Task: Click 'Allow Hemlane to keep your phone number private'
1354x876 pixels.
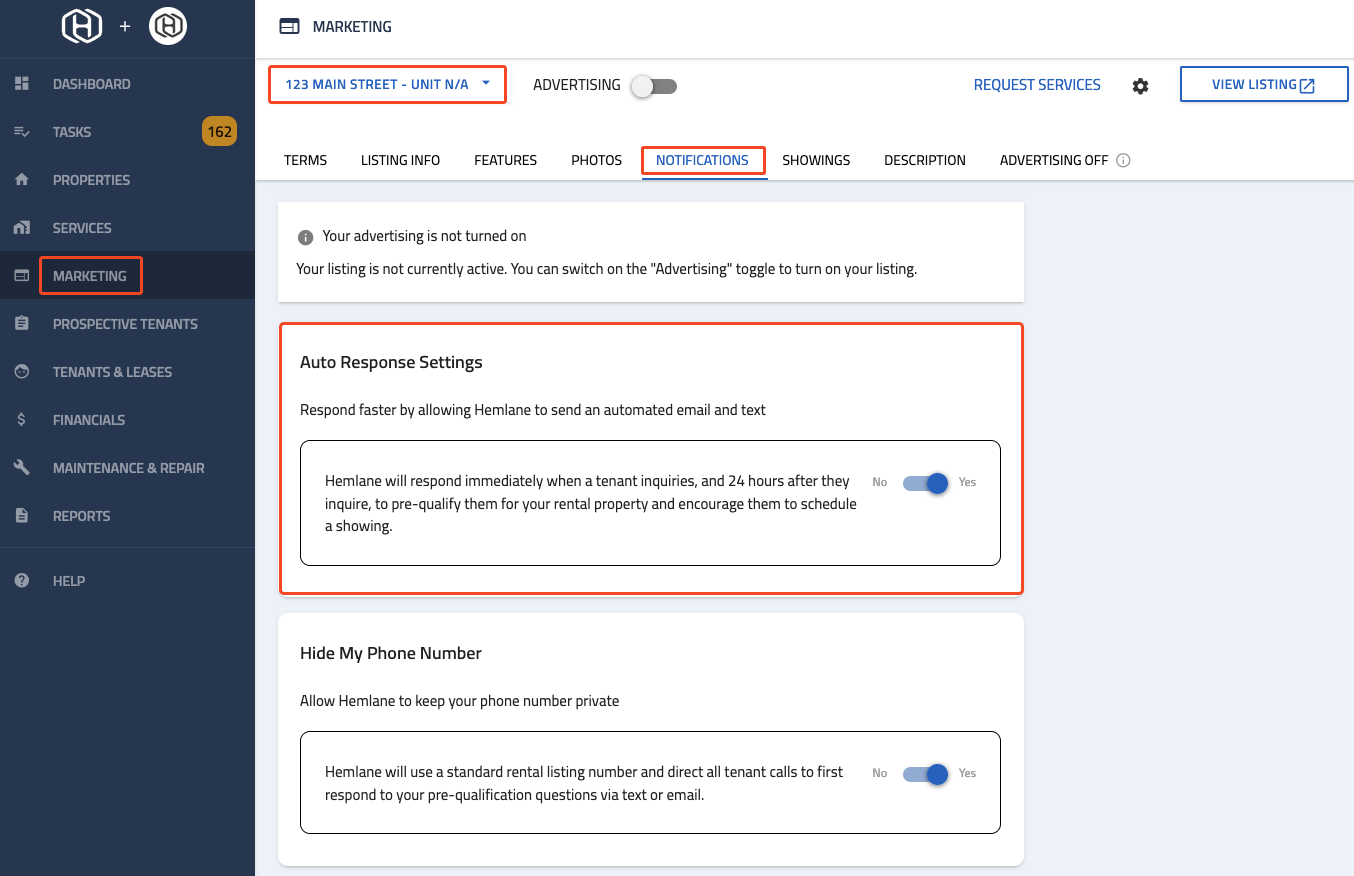Action: pos(460,701)
